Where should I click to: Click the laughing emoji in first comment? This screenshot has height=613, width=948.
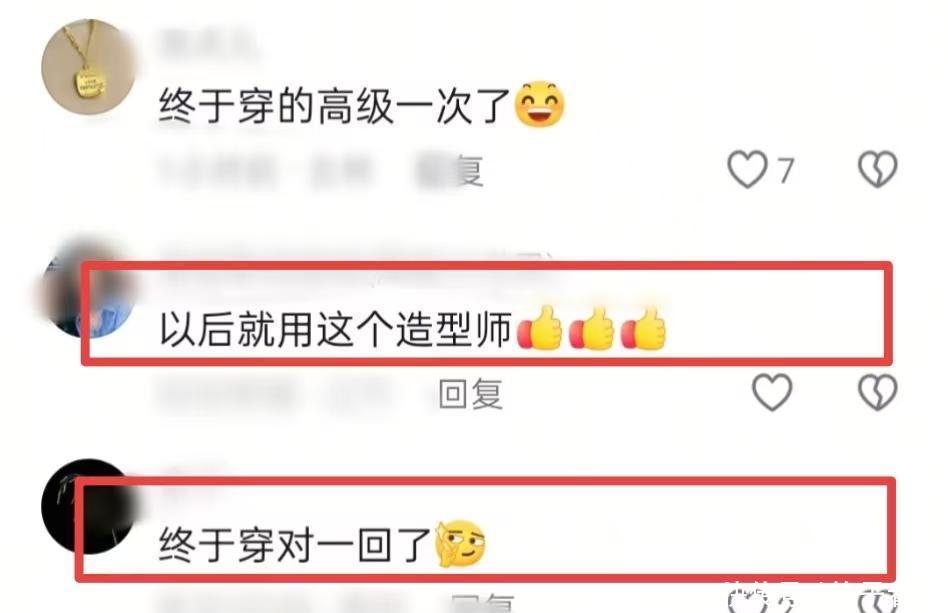pyautogui.click(x=539, y=104)
